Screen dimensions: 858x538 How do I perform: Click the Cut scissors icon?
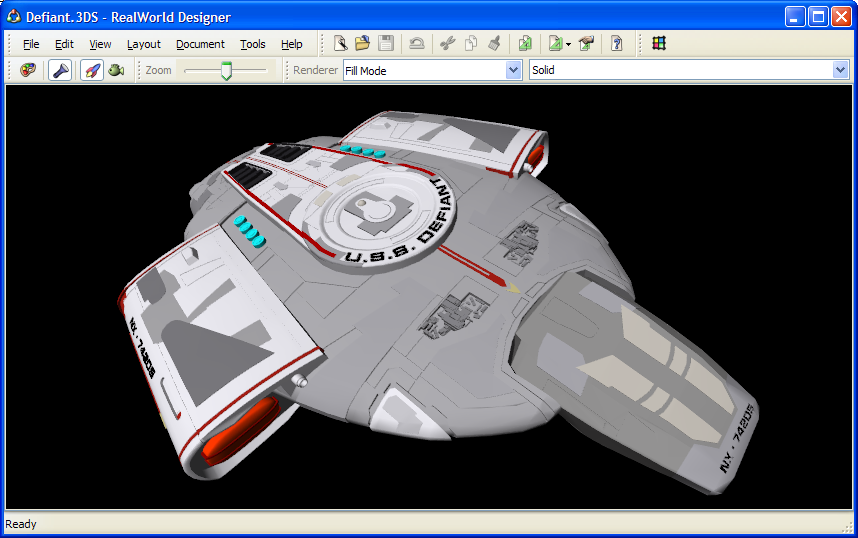(x=448, y=43)
